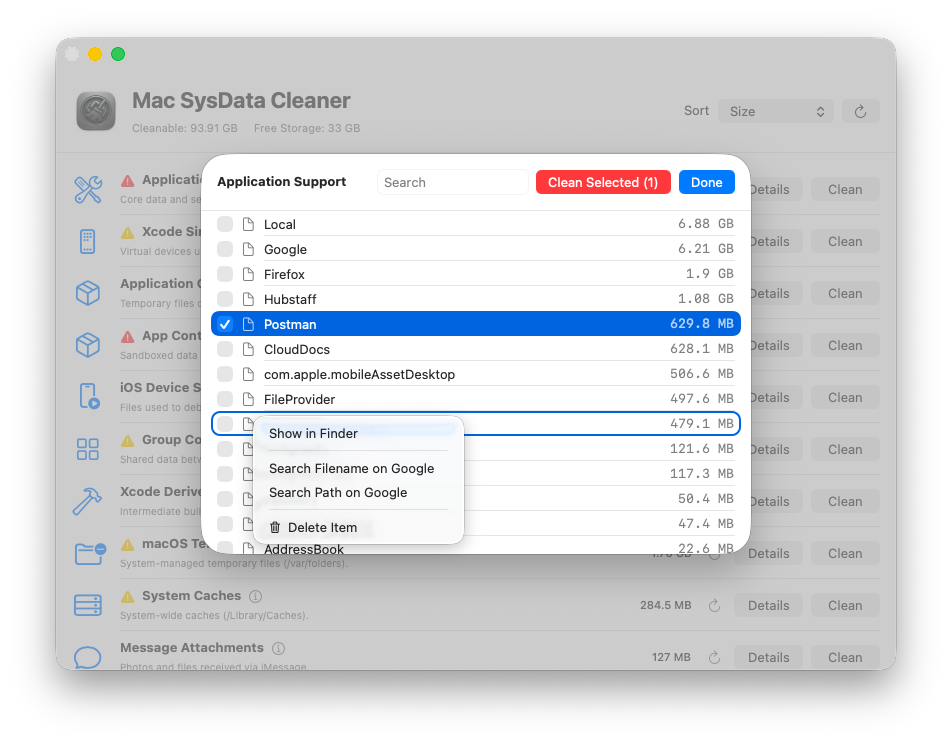Click the macOS Temp folder icon
952x744 pixels.
coord(90,553)
